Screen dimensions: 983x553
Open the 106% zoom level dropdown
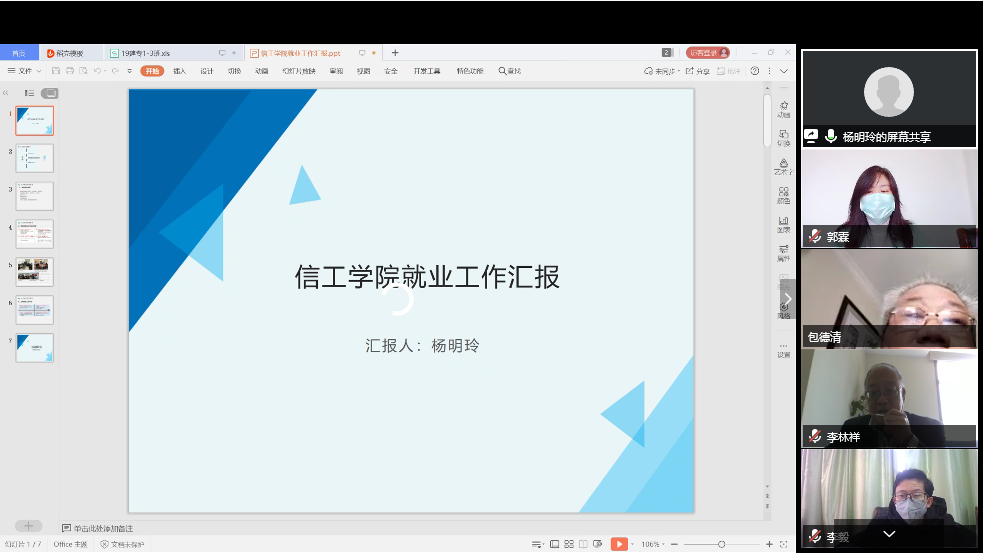coord(653,544)
